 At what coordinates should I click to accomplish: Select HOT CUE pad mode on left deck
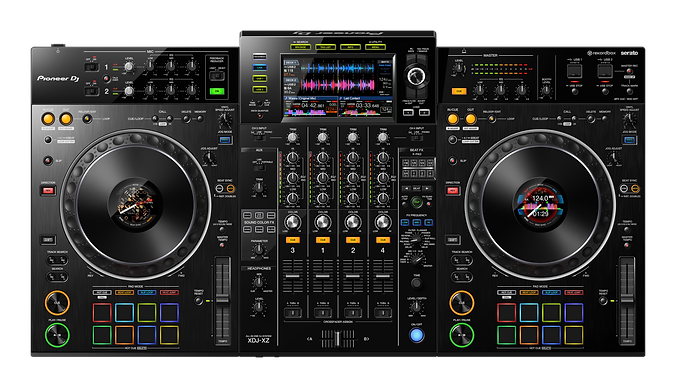[102, 293]
